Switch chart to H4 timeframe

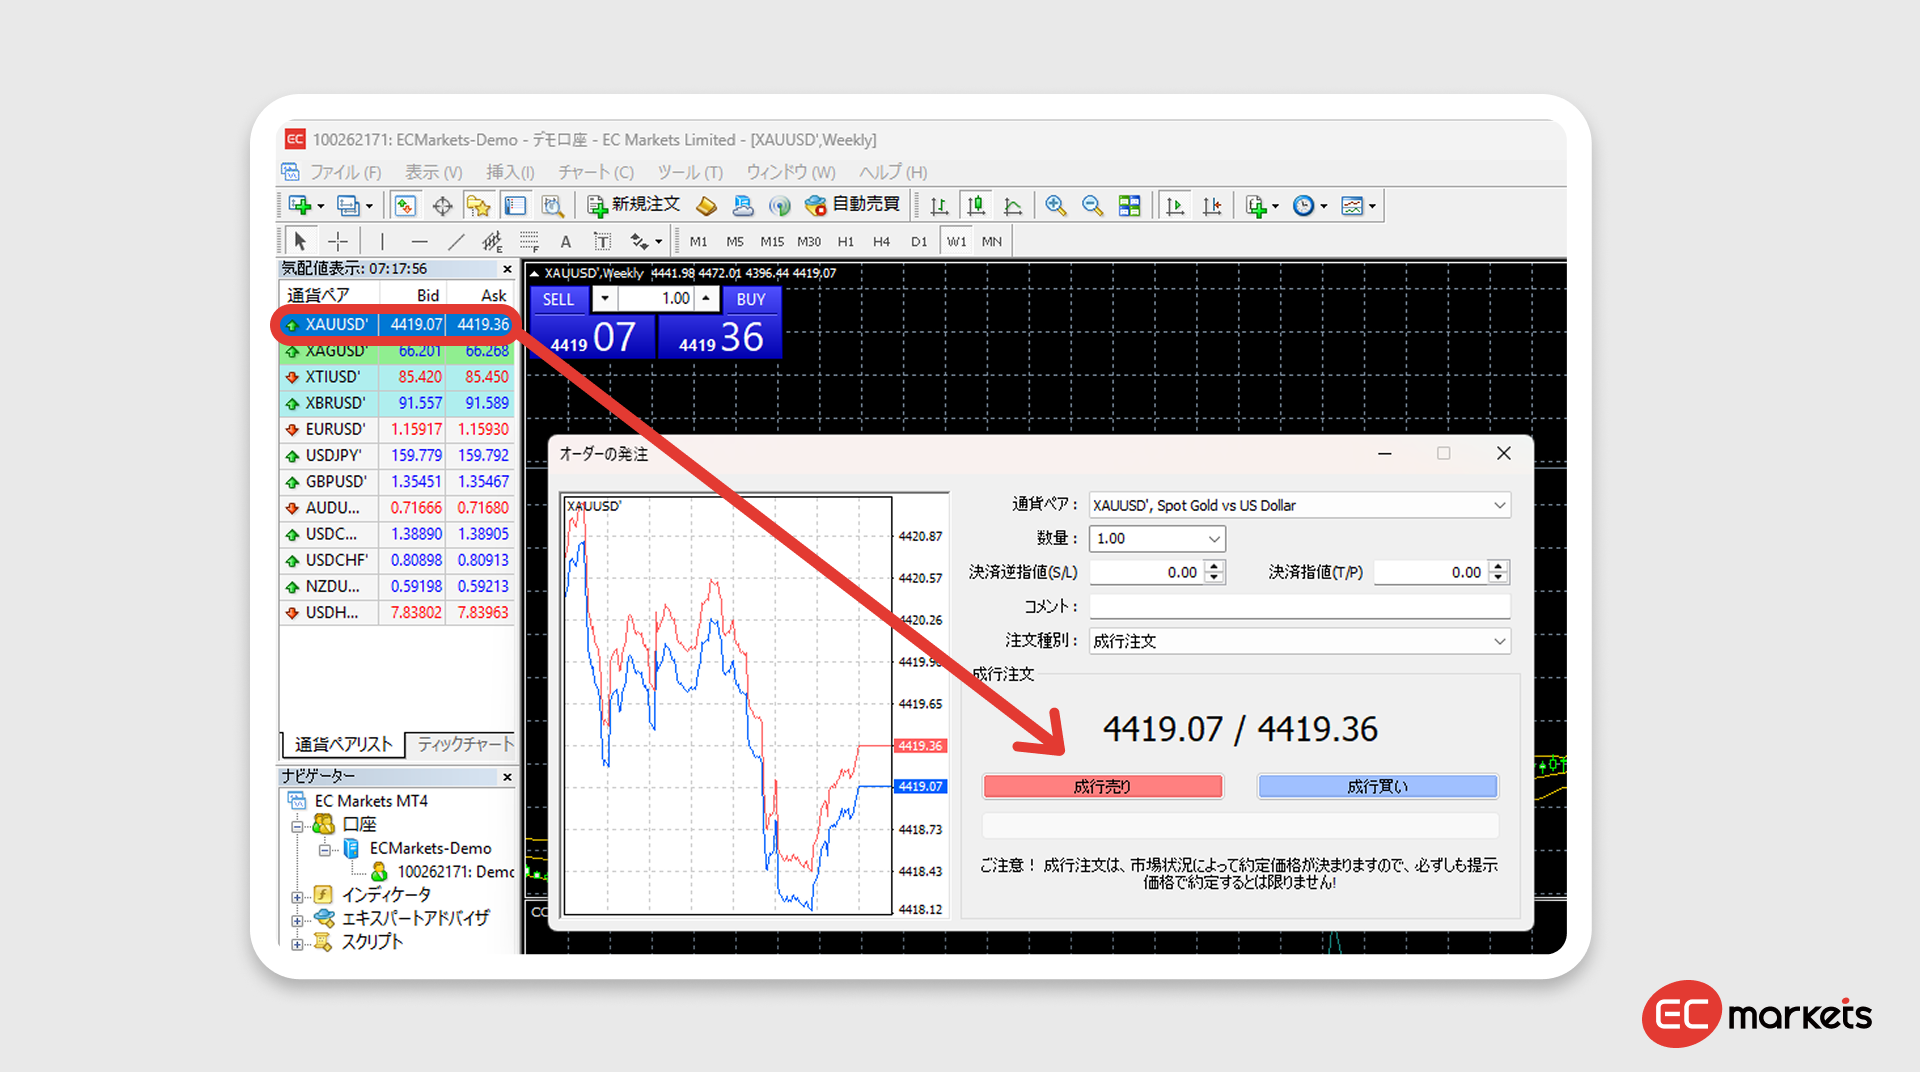881,241
